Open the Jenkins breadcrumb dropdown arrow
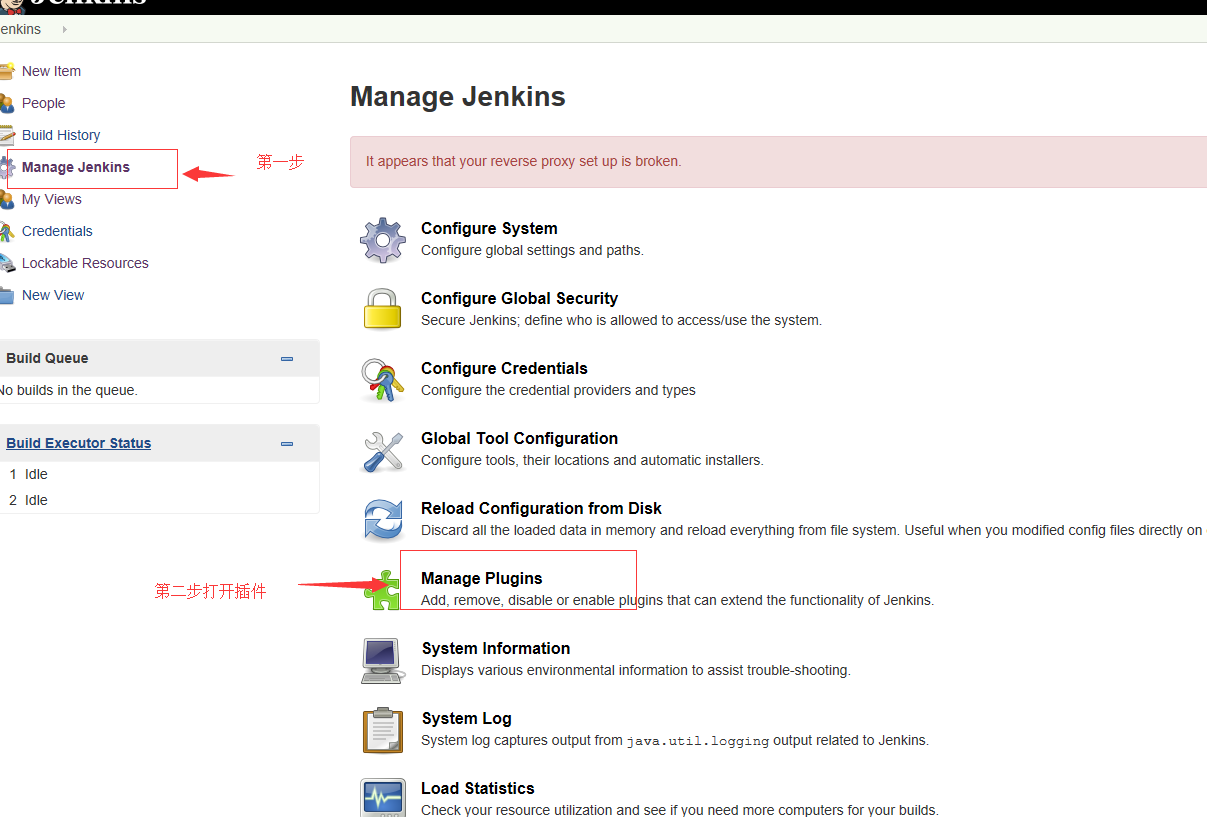The height and width of the screenshot is (817, 1207). point(64,29)
